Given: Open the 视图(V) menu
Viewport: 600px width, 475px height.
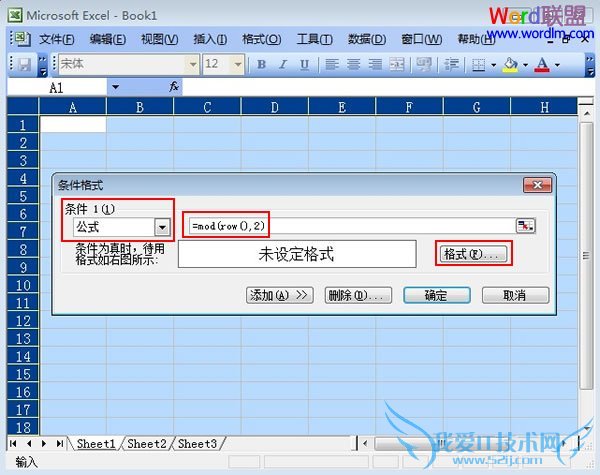Looking at the screenshot, I should (x=160, y=39).
